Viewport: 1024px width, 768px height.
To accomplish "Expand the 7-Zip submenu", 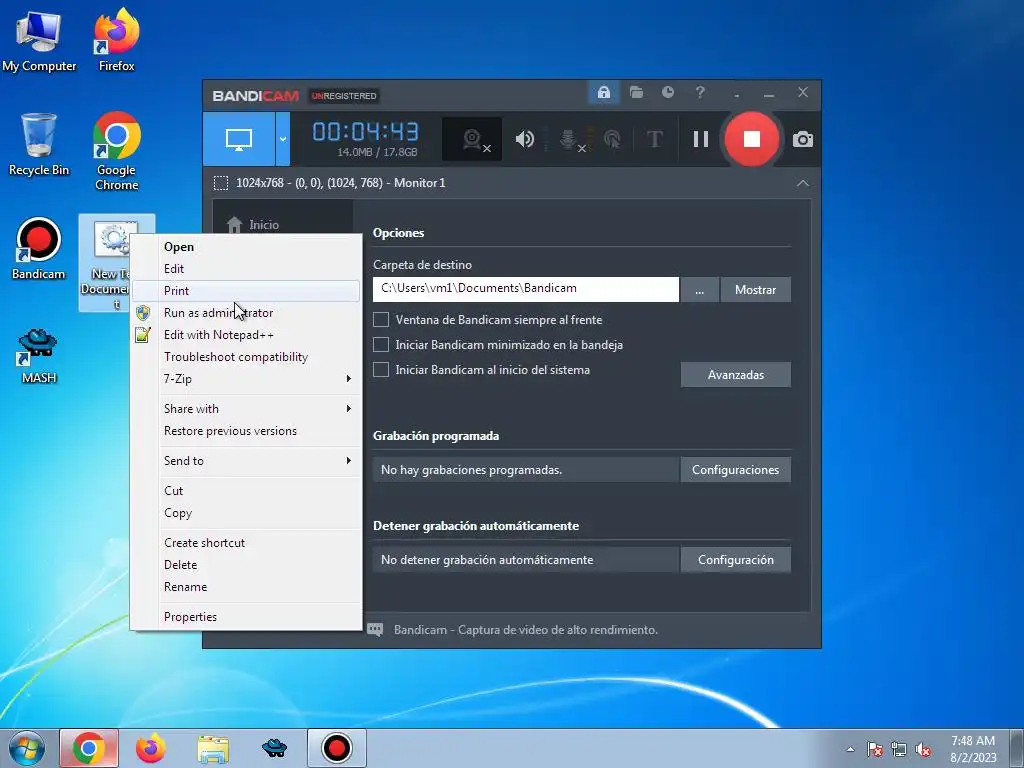I will 246,379.
